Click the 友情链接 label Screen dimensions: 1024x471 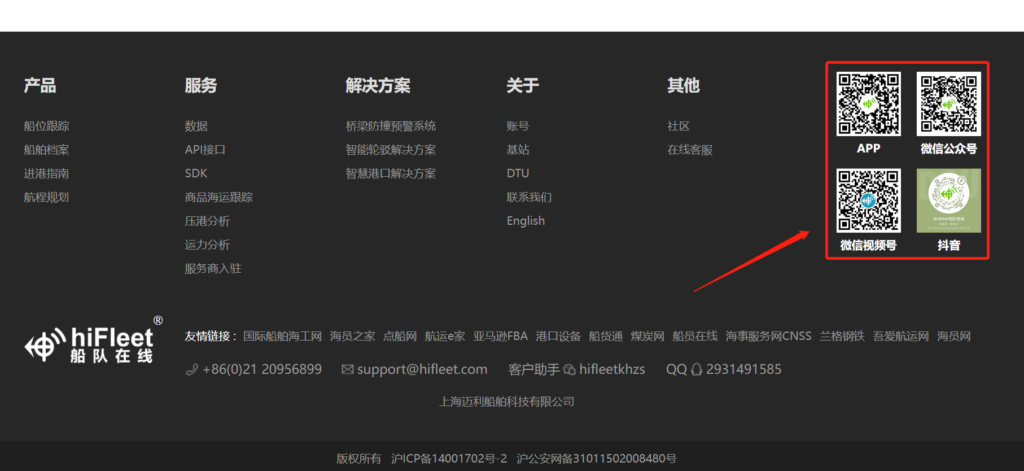(210, 336)
